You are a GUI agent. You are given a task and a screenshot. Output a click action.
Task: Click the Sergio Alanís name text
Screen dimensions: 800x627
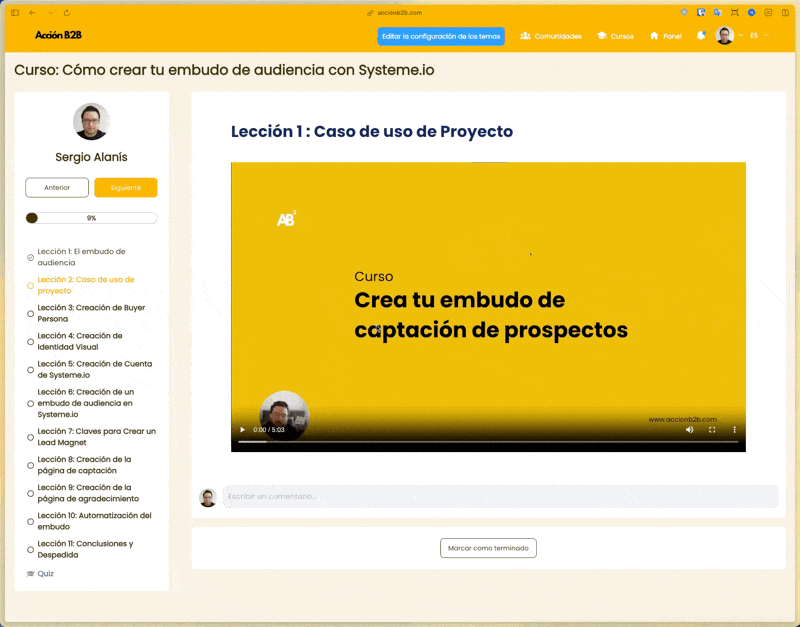(91, 157)
